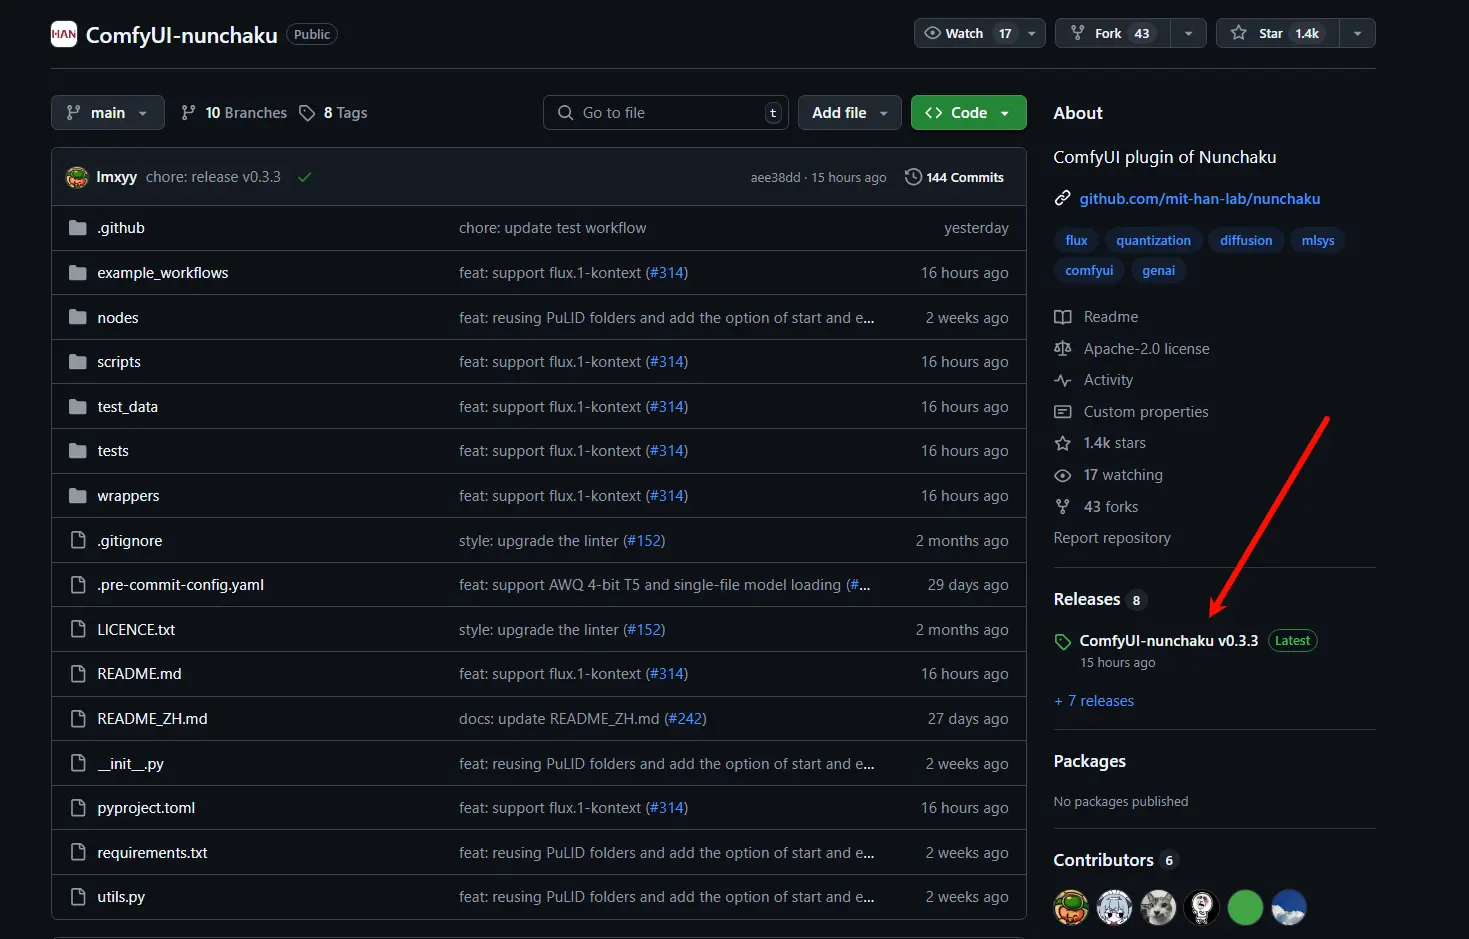This screenshot has width=1469, height=939.
Task: Select the flux topic tag
Action: pos(1076,240)
